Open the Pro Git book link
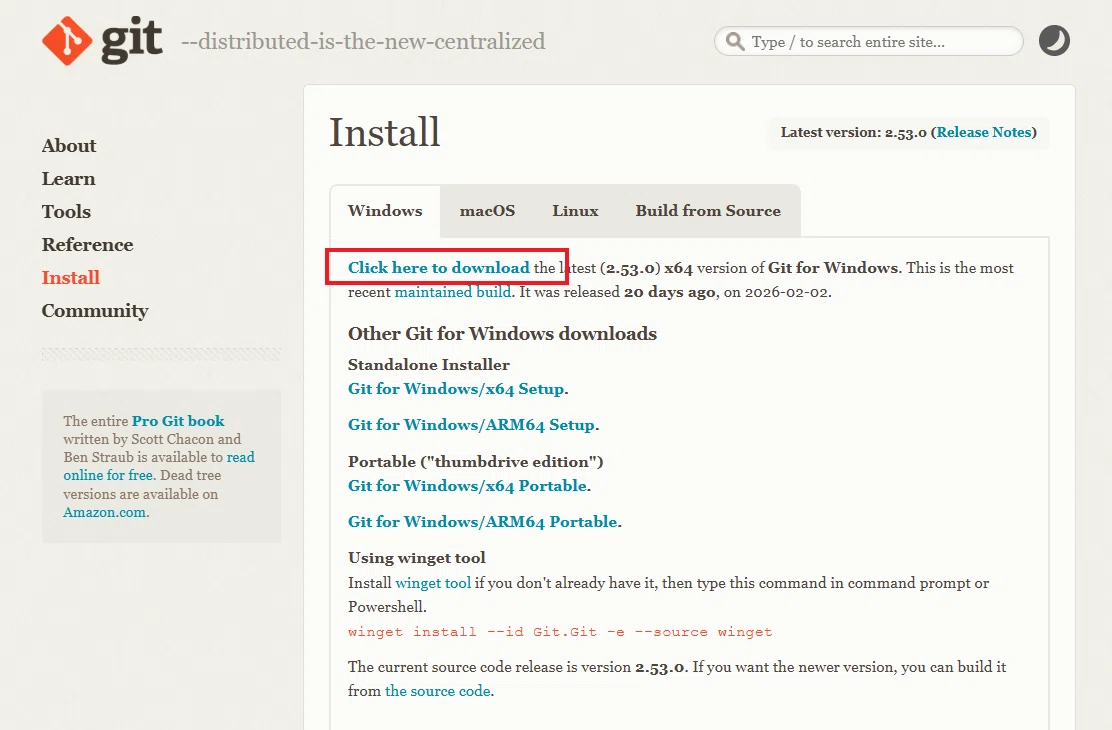Screen dimensions: 1112x730 pyautogui.click(x=178, y=421)
